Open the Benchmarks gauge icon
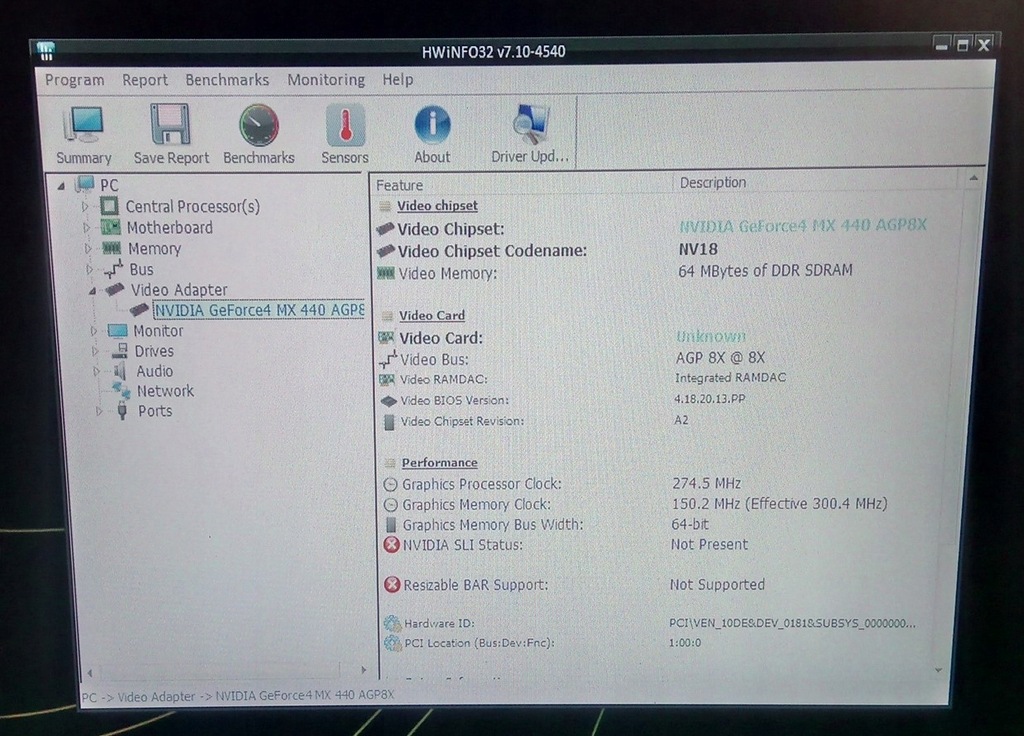The width and height of the screenshot is (1024, 736). tap(259, 125)
